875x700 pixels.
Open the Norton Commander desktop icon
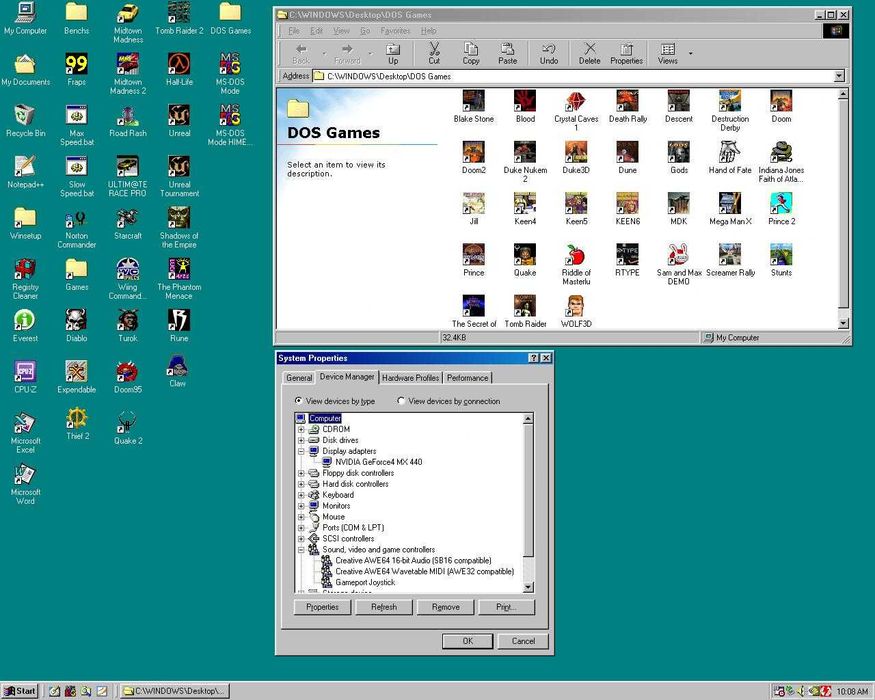pos(76,228)
